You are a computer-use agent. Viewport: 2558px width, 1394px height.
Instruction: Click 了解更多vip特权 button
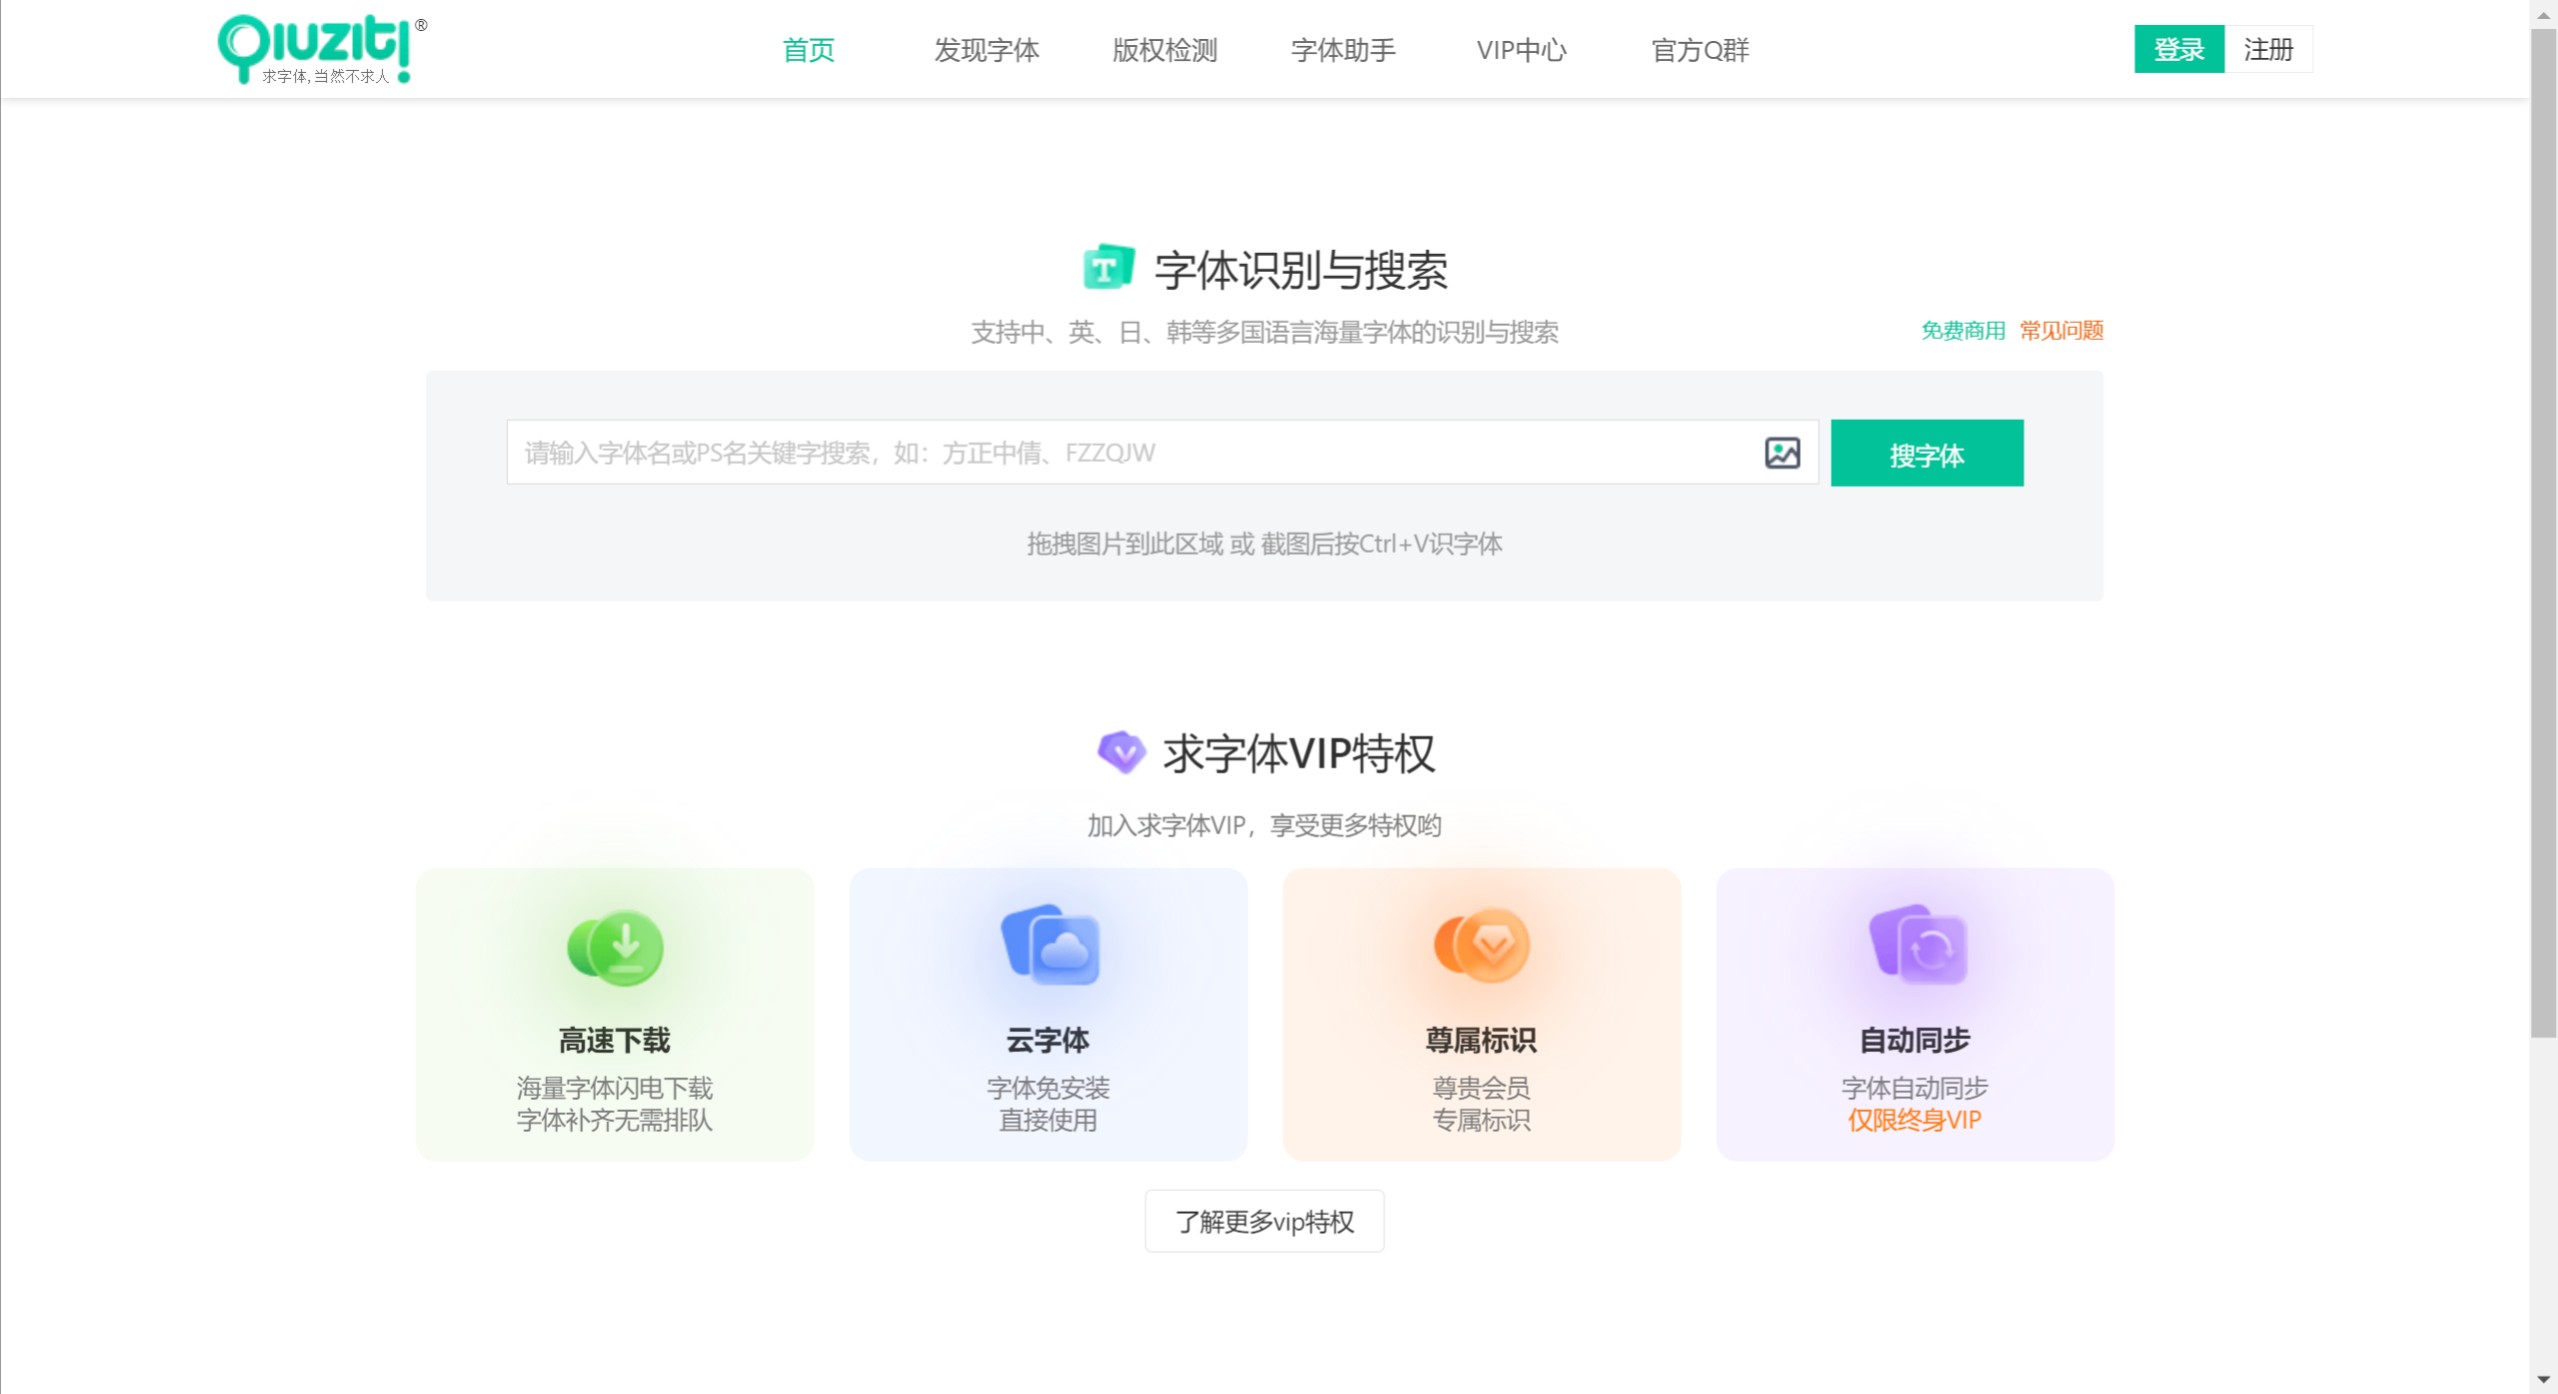pos(1264,1220)
